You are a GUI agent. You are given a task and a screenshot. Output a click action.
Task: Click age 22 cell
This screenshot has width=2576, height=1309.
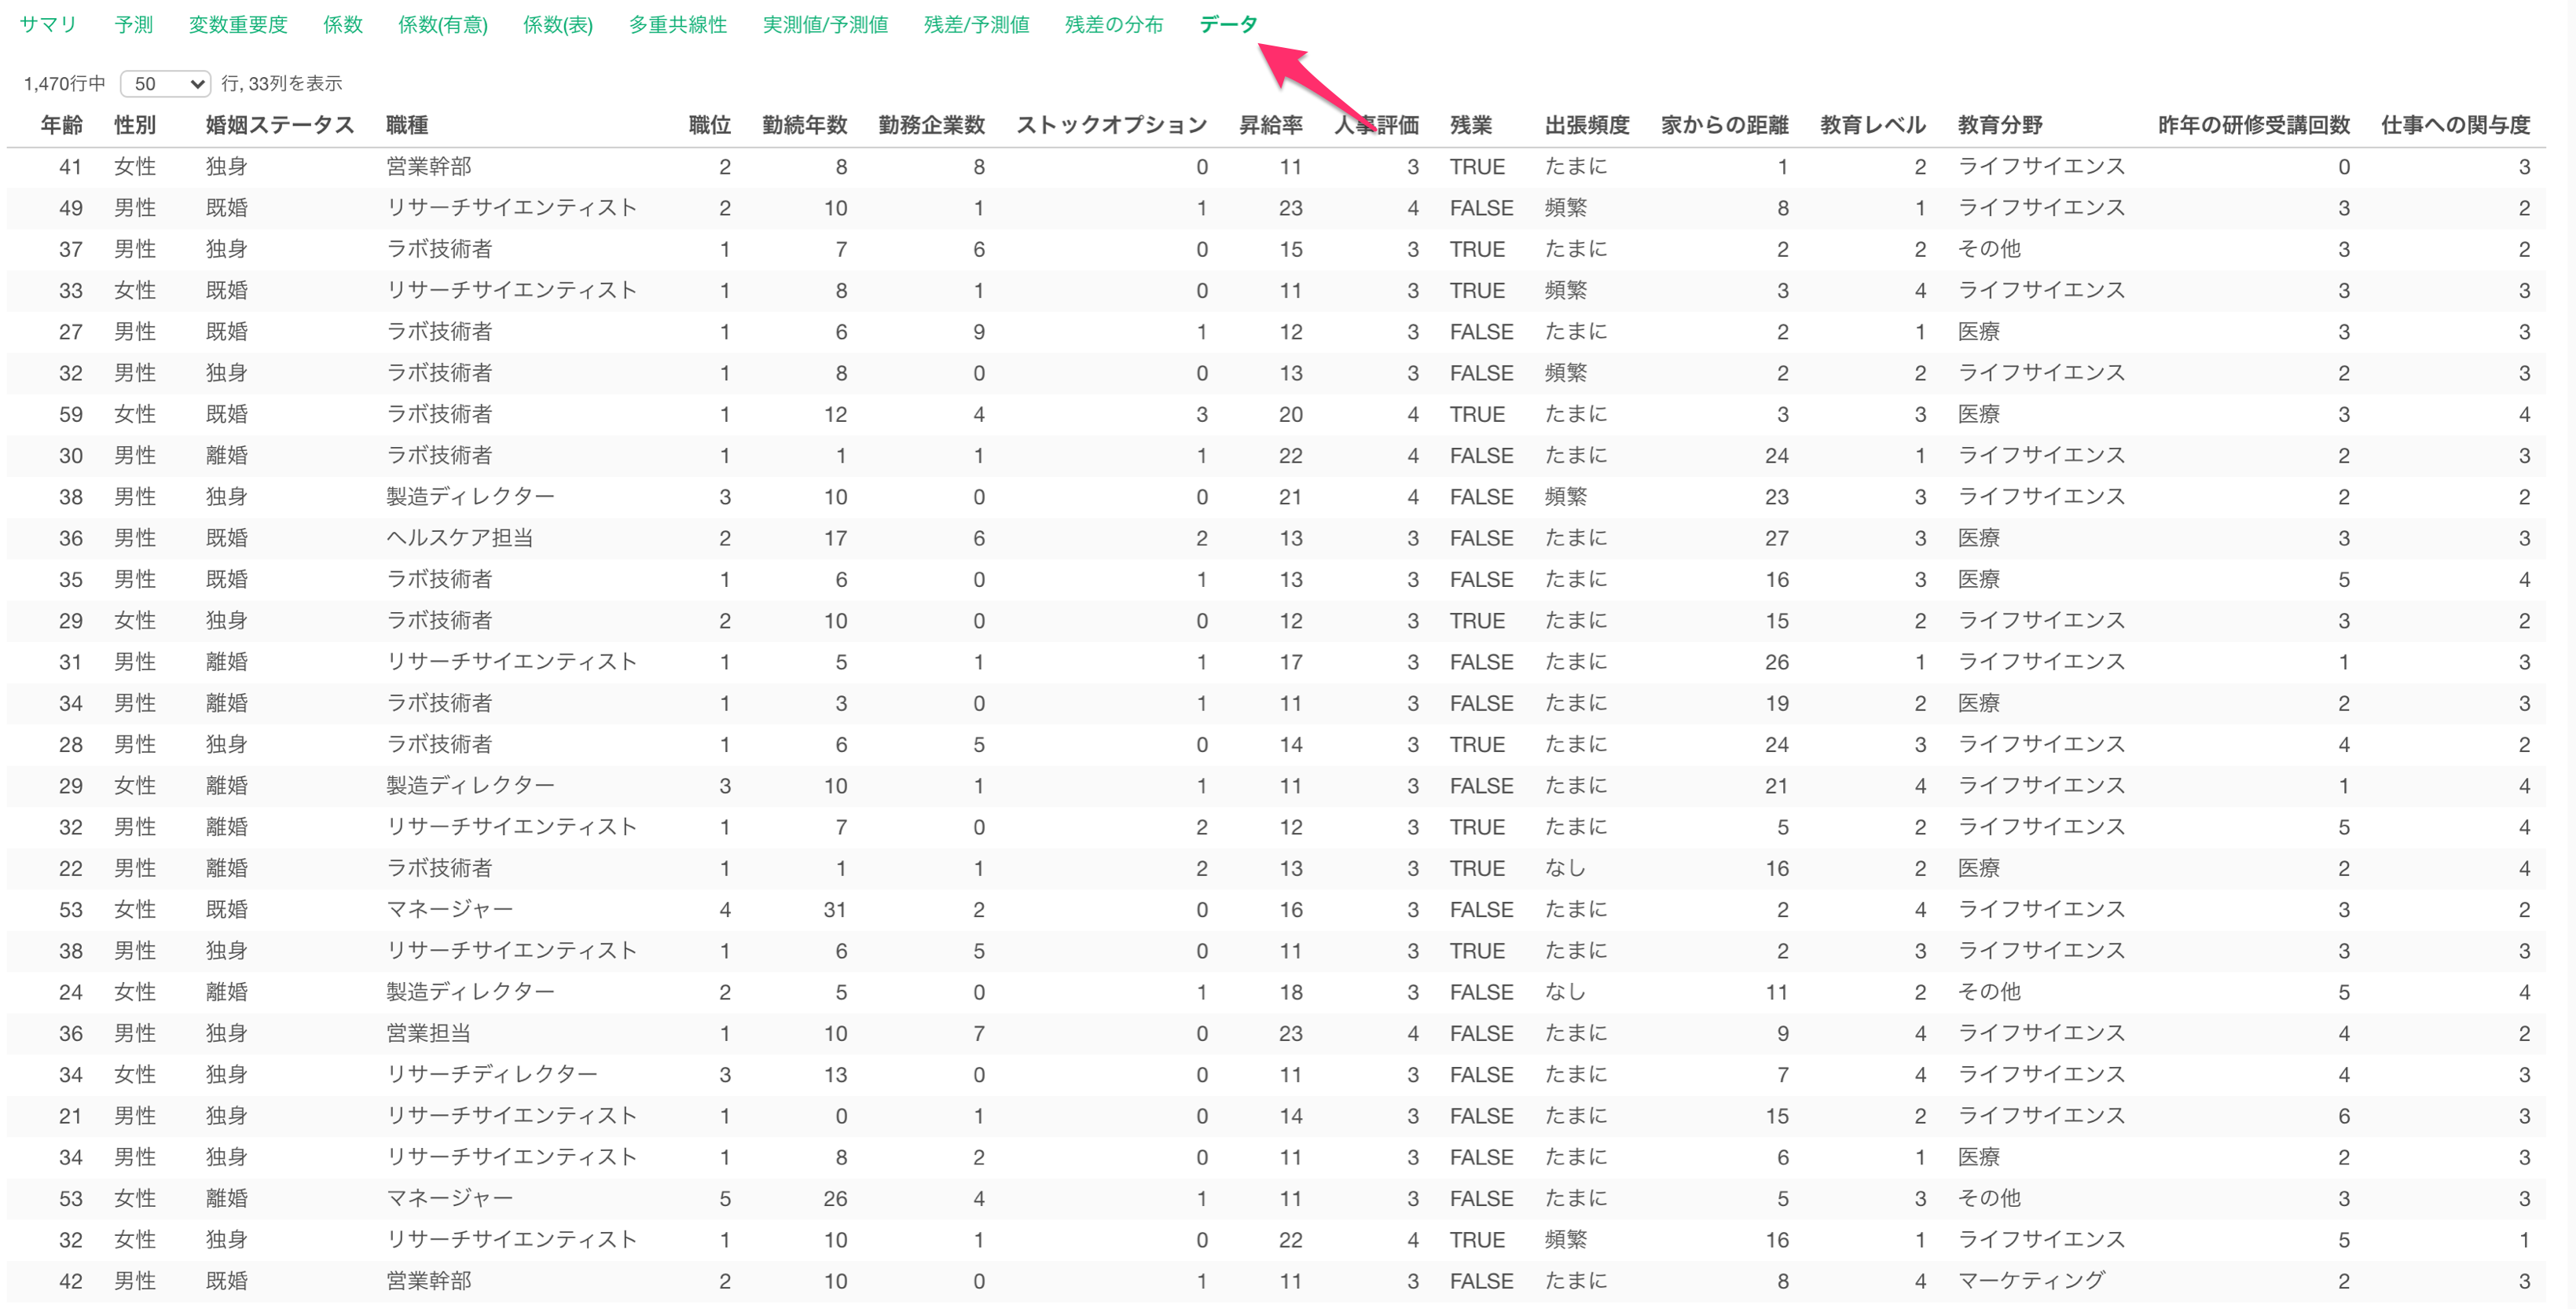click(70, 868)
